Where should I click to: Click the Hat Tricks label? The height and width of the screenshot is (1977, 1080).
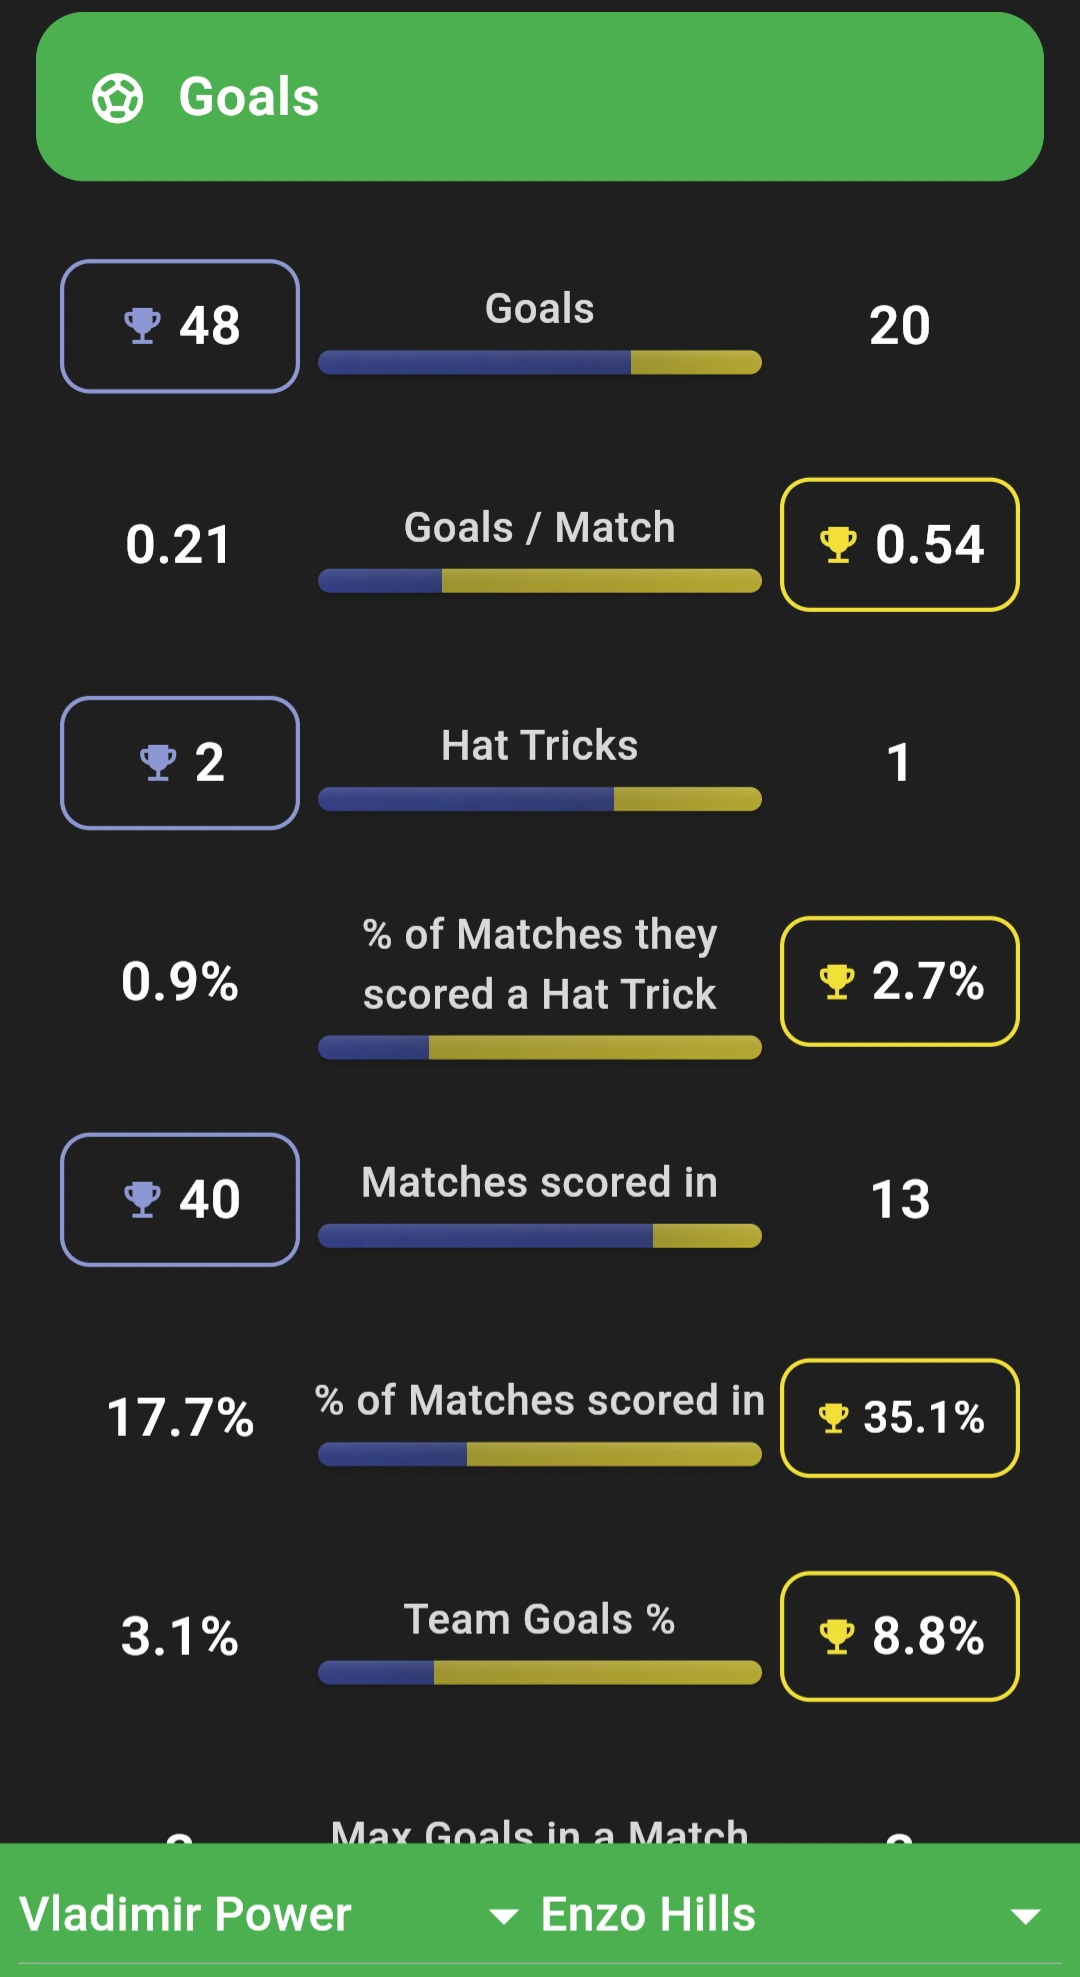[x=540, y=744]
